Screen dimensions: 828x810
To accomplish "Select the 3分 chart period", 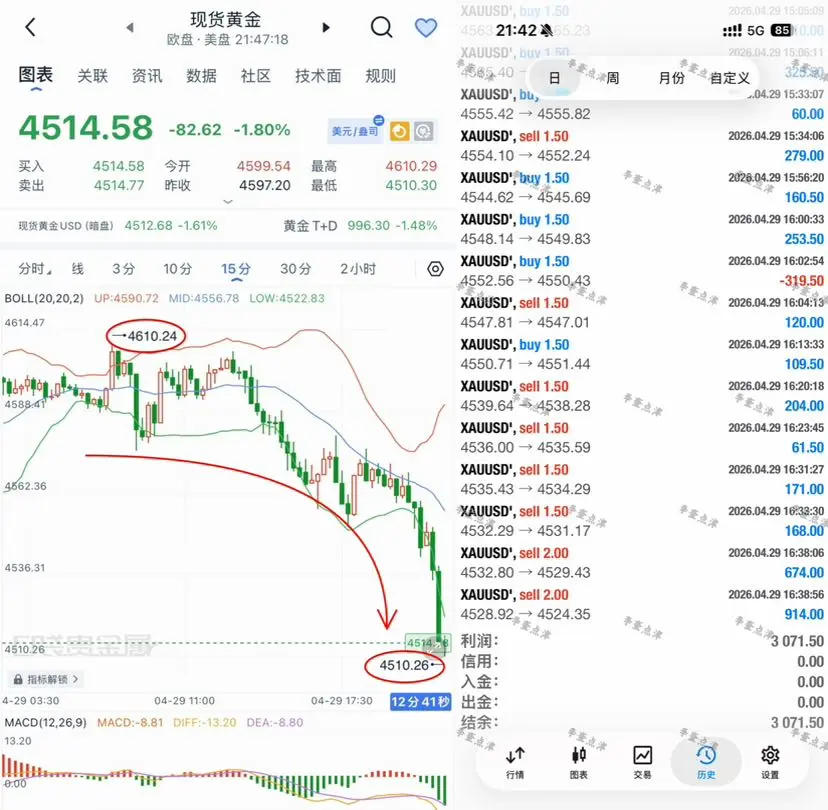I will pyautogui.click(x=123, y=269).
